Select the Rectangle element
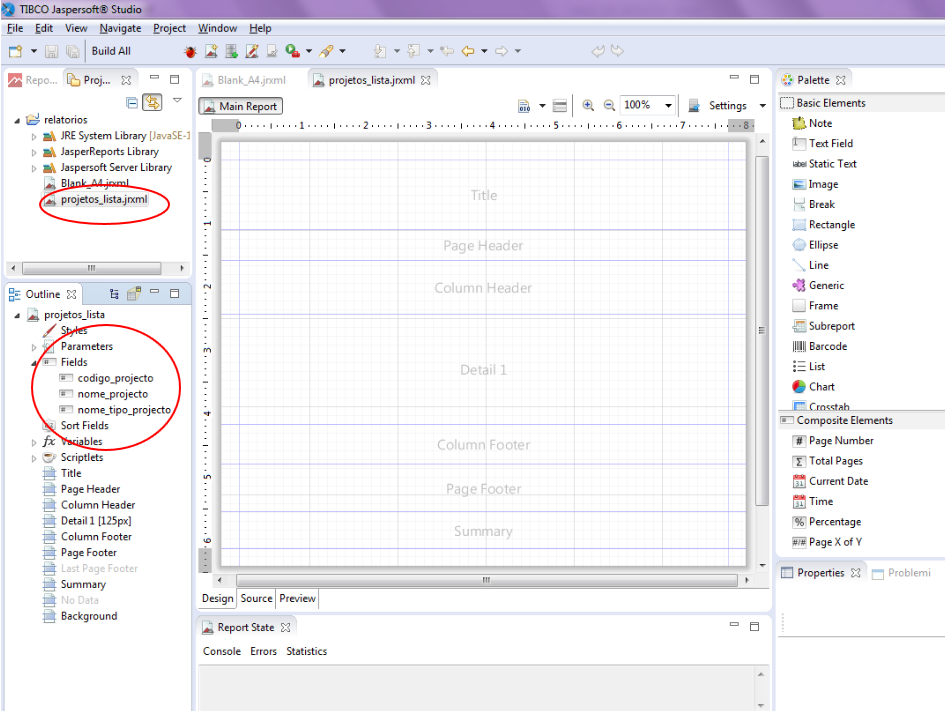The image size is (945, 711). tap(823, 225)
